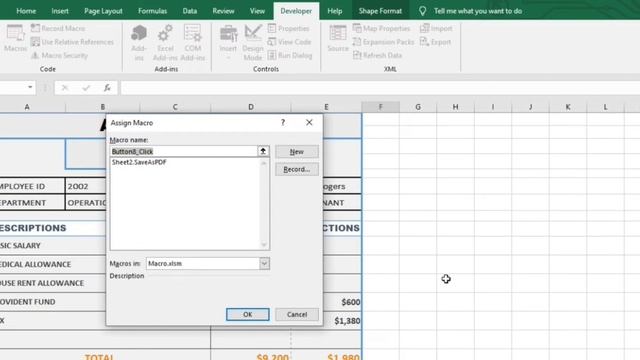
Task: Click the formula enter checkmark icon
Action: point(86,87)
